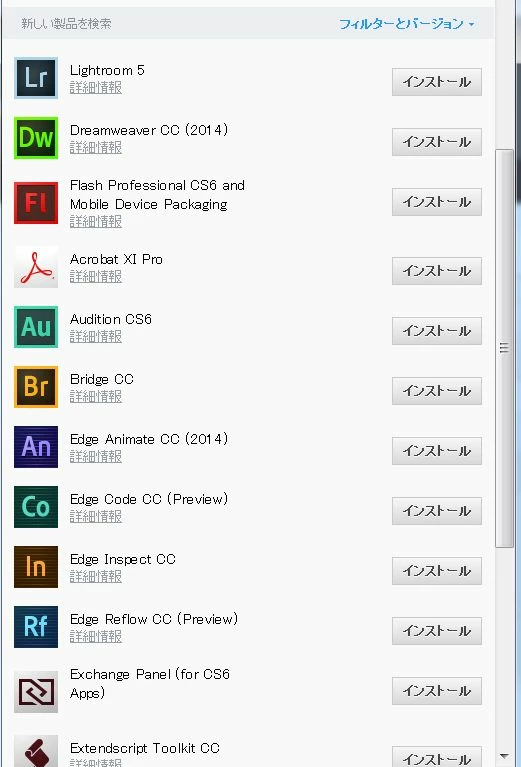The width and height of the screenshot is (521, 767).
Task: Open 詳細情報 link under Edge Code CC
Action: 96,517
